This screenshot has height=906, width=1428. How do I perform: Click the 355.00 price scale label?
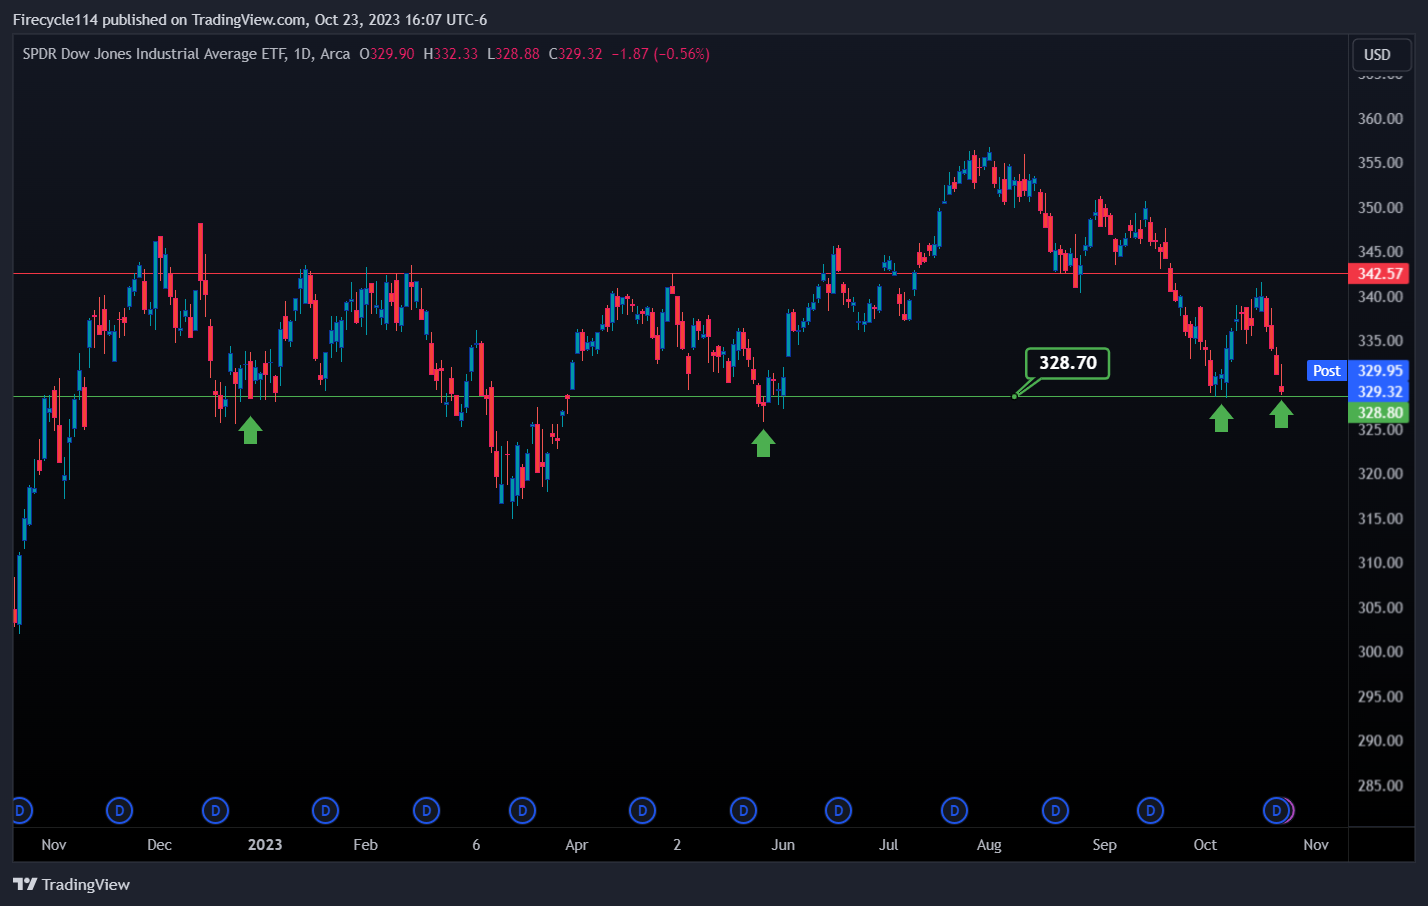click(x=1380, y=163)
